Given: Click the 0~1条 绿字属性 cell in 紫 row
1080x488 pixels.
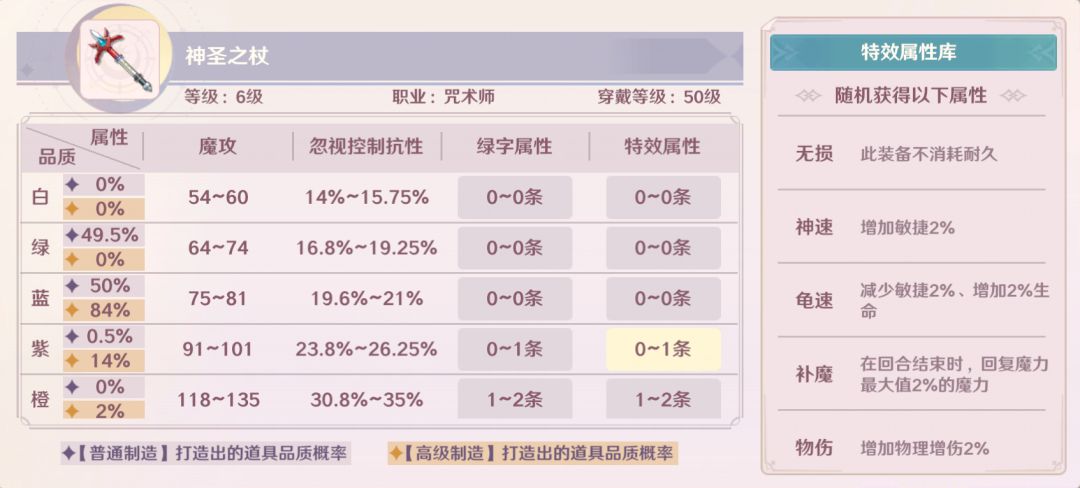Looking at the screenshot, I should [x=514, y=349].
